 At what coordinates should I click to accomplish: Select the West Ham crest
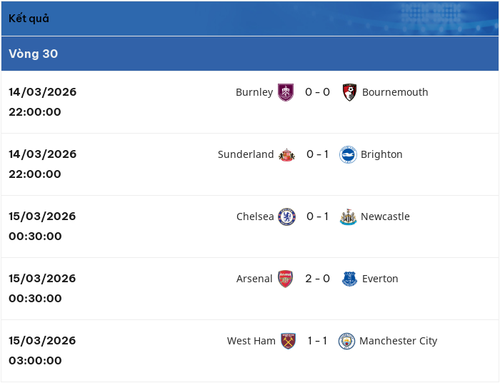(288, 341)
